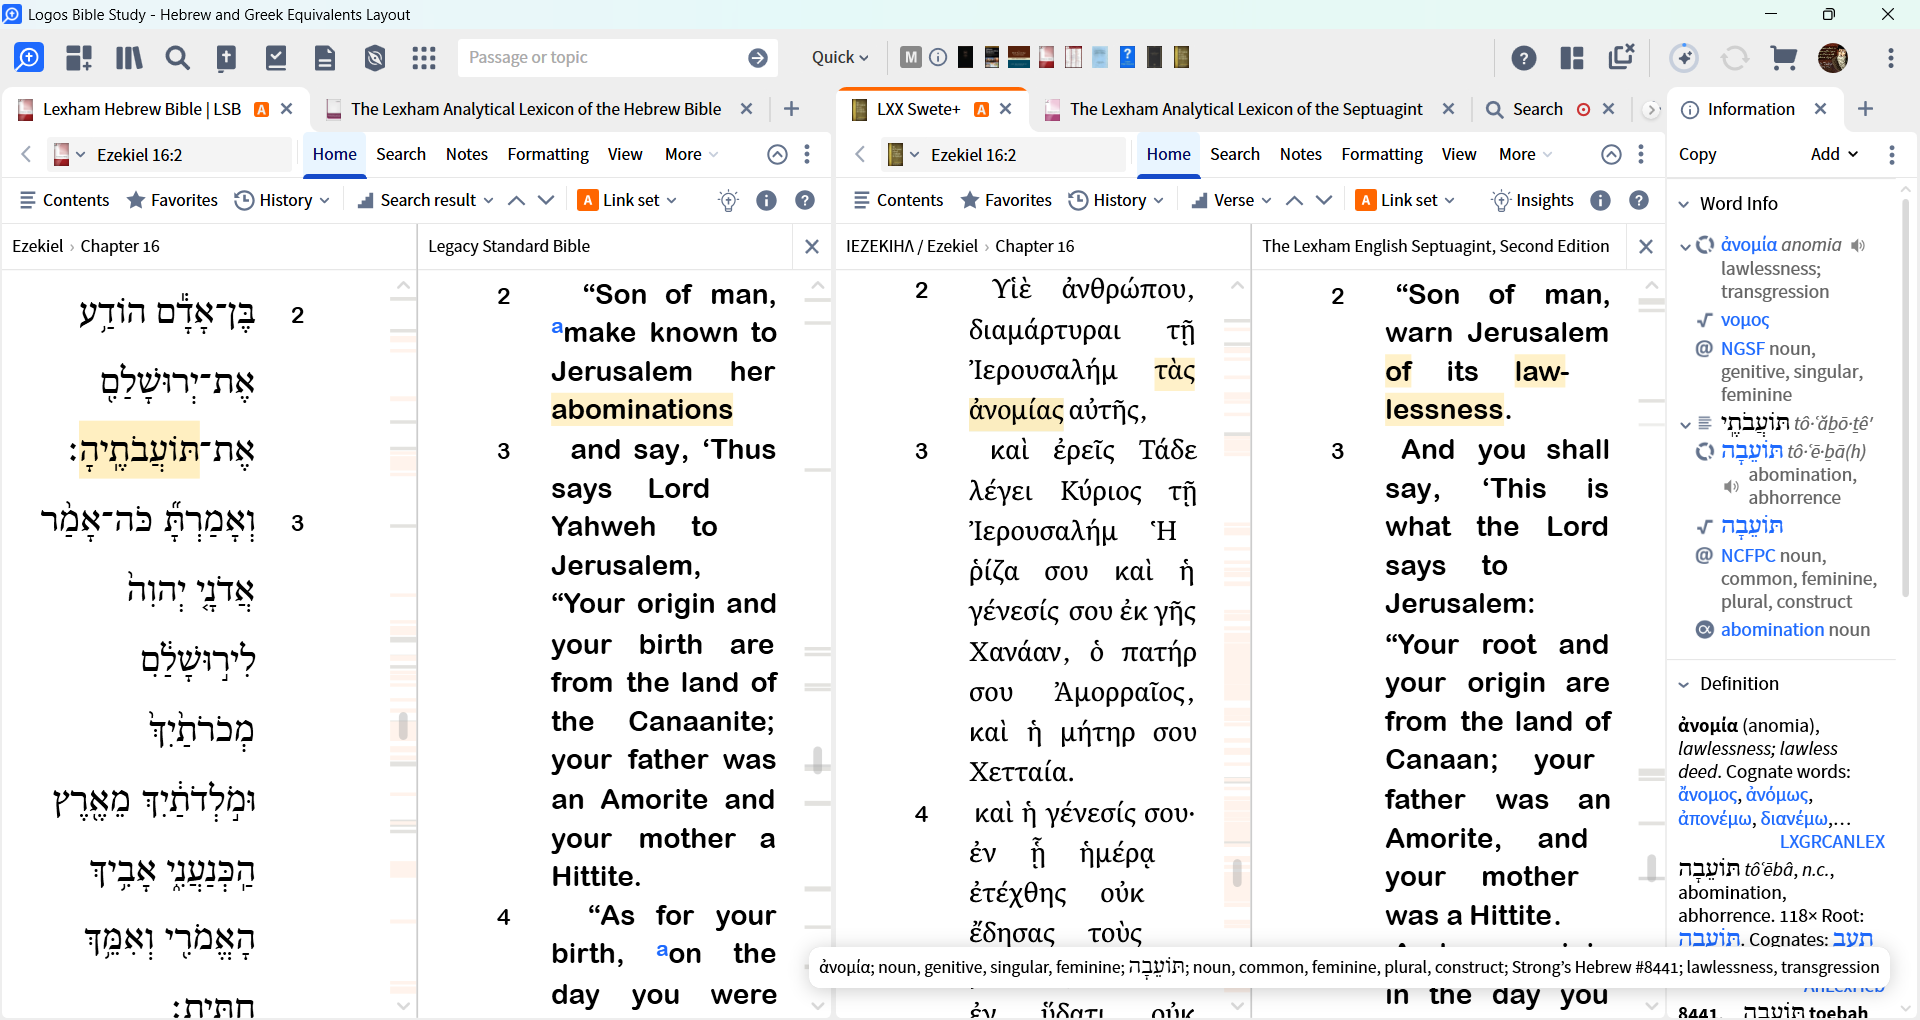
Task: Toggle the circled up-arrow in LXX Swete panel
Action: tap(1611, 154)
